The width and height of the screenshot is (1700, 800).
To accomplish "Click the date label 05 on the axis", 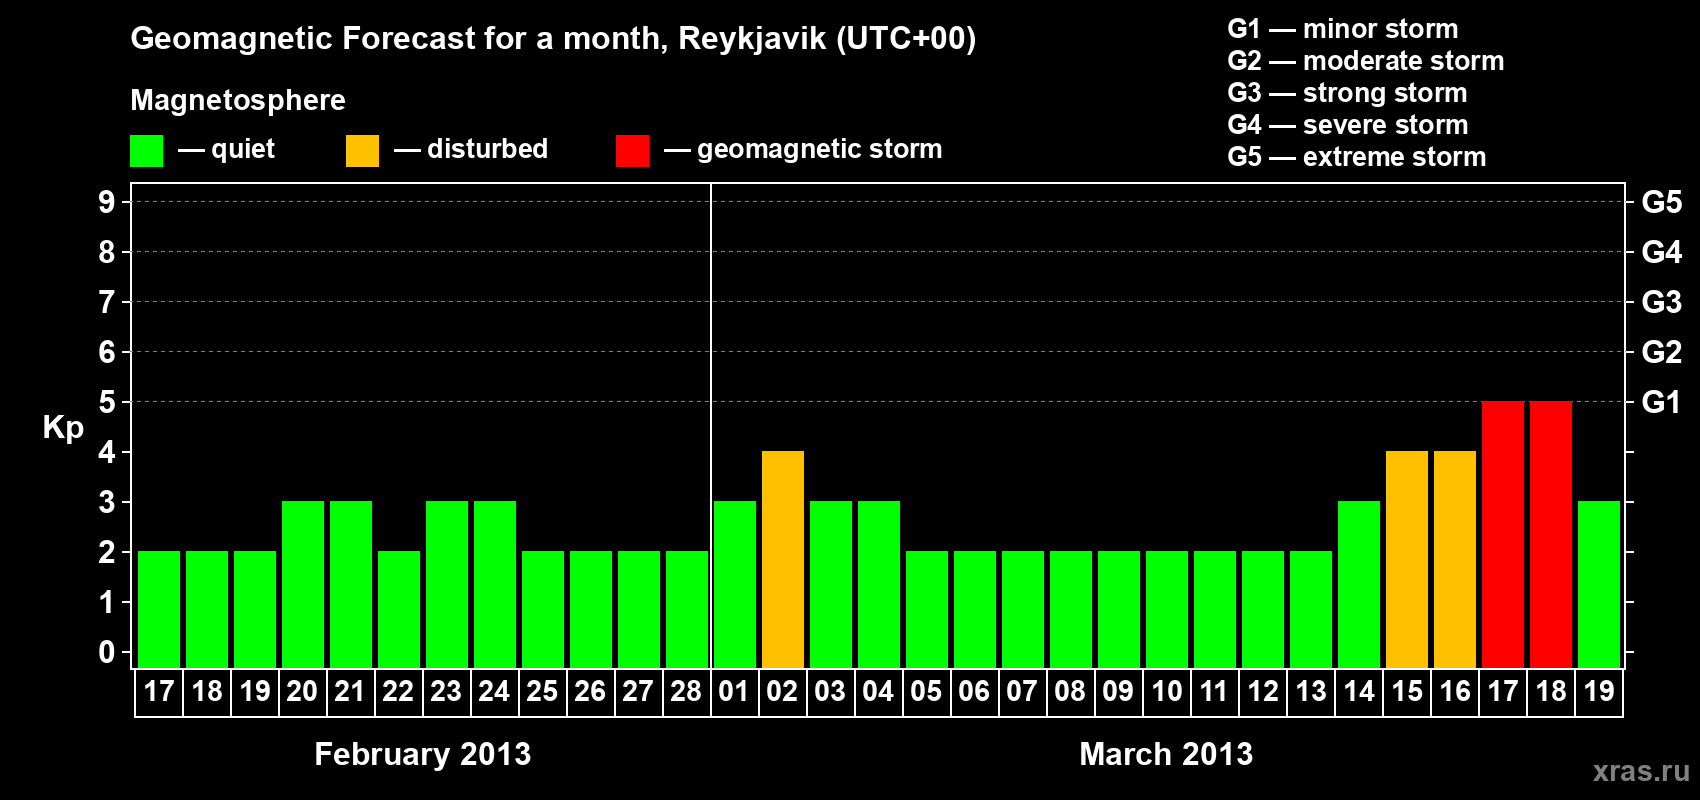I will click(x=926, y=692).
